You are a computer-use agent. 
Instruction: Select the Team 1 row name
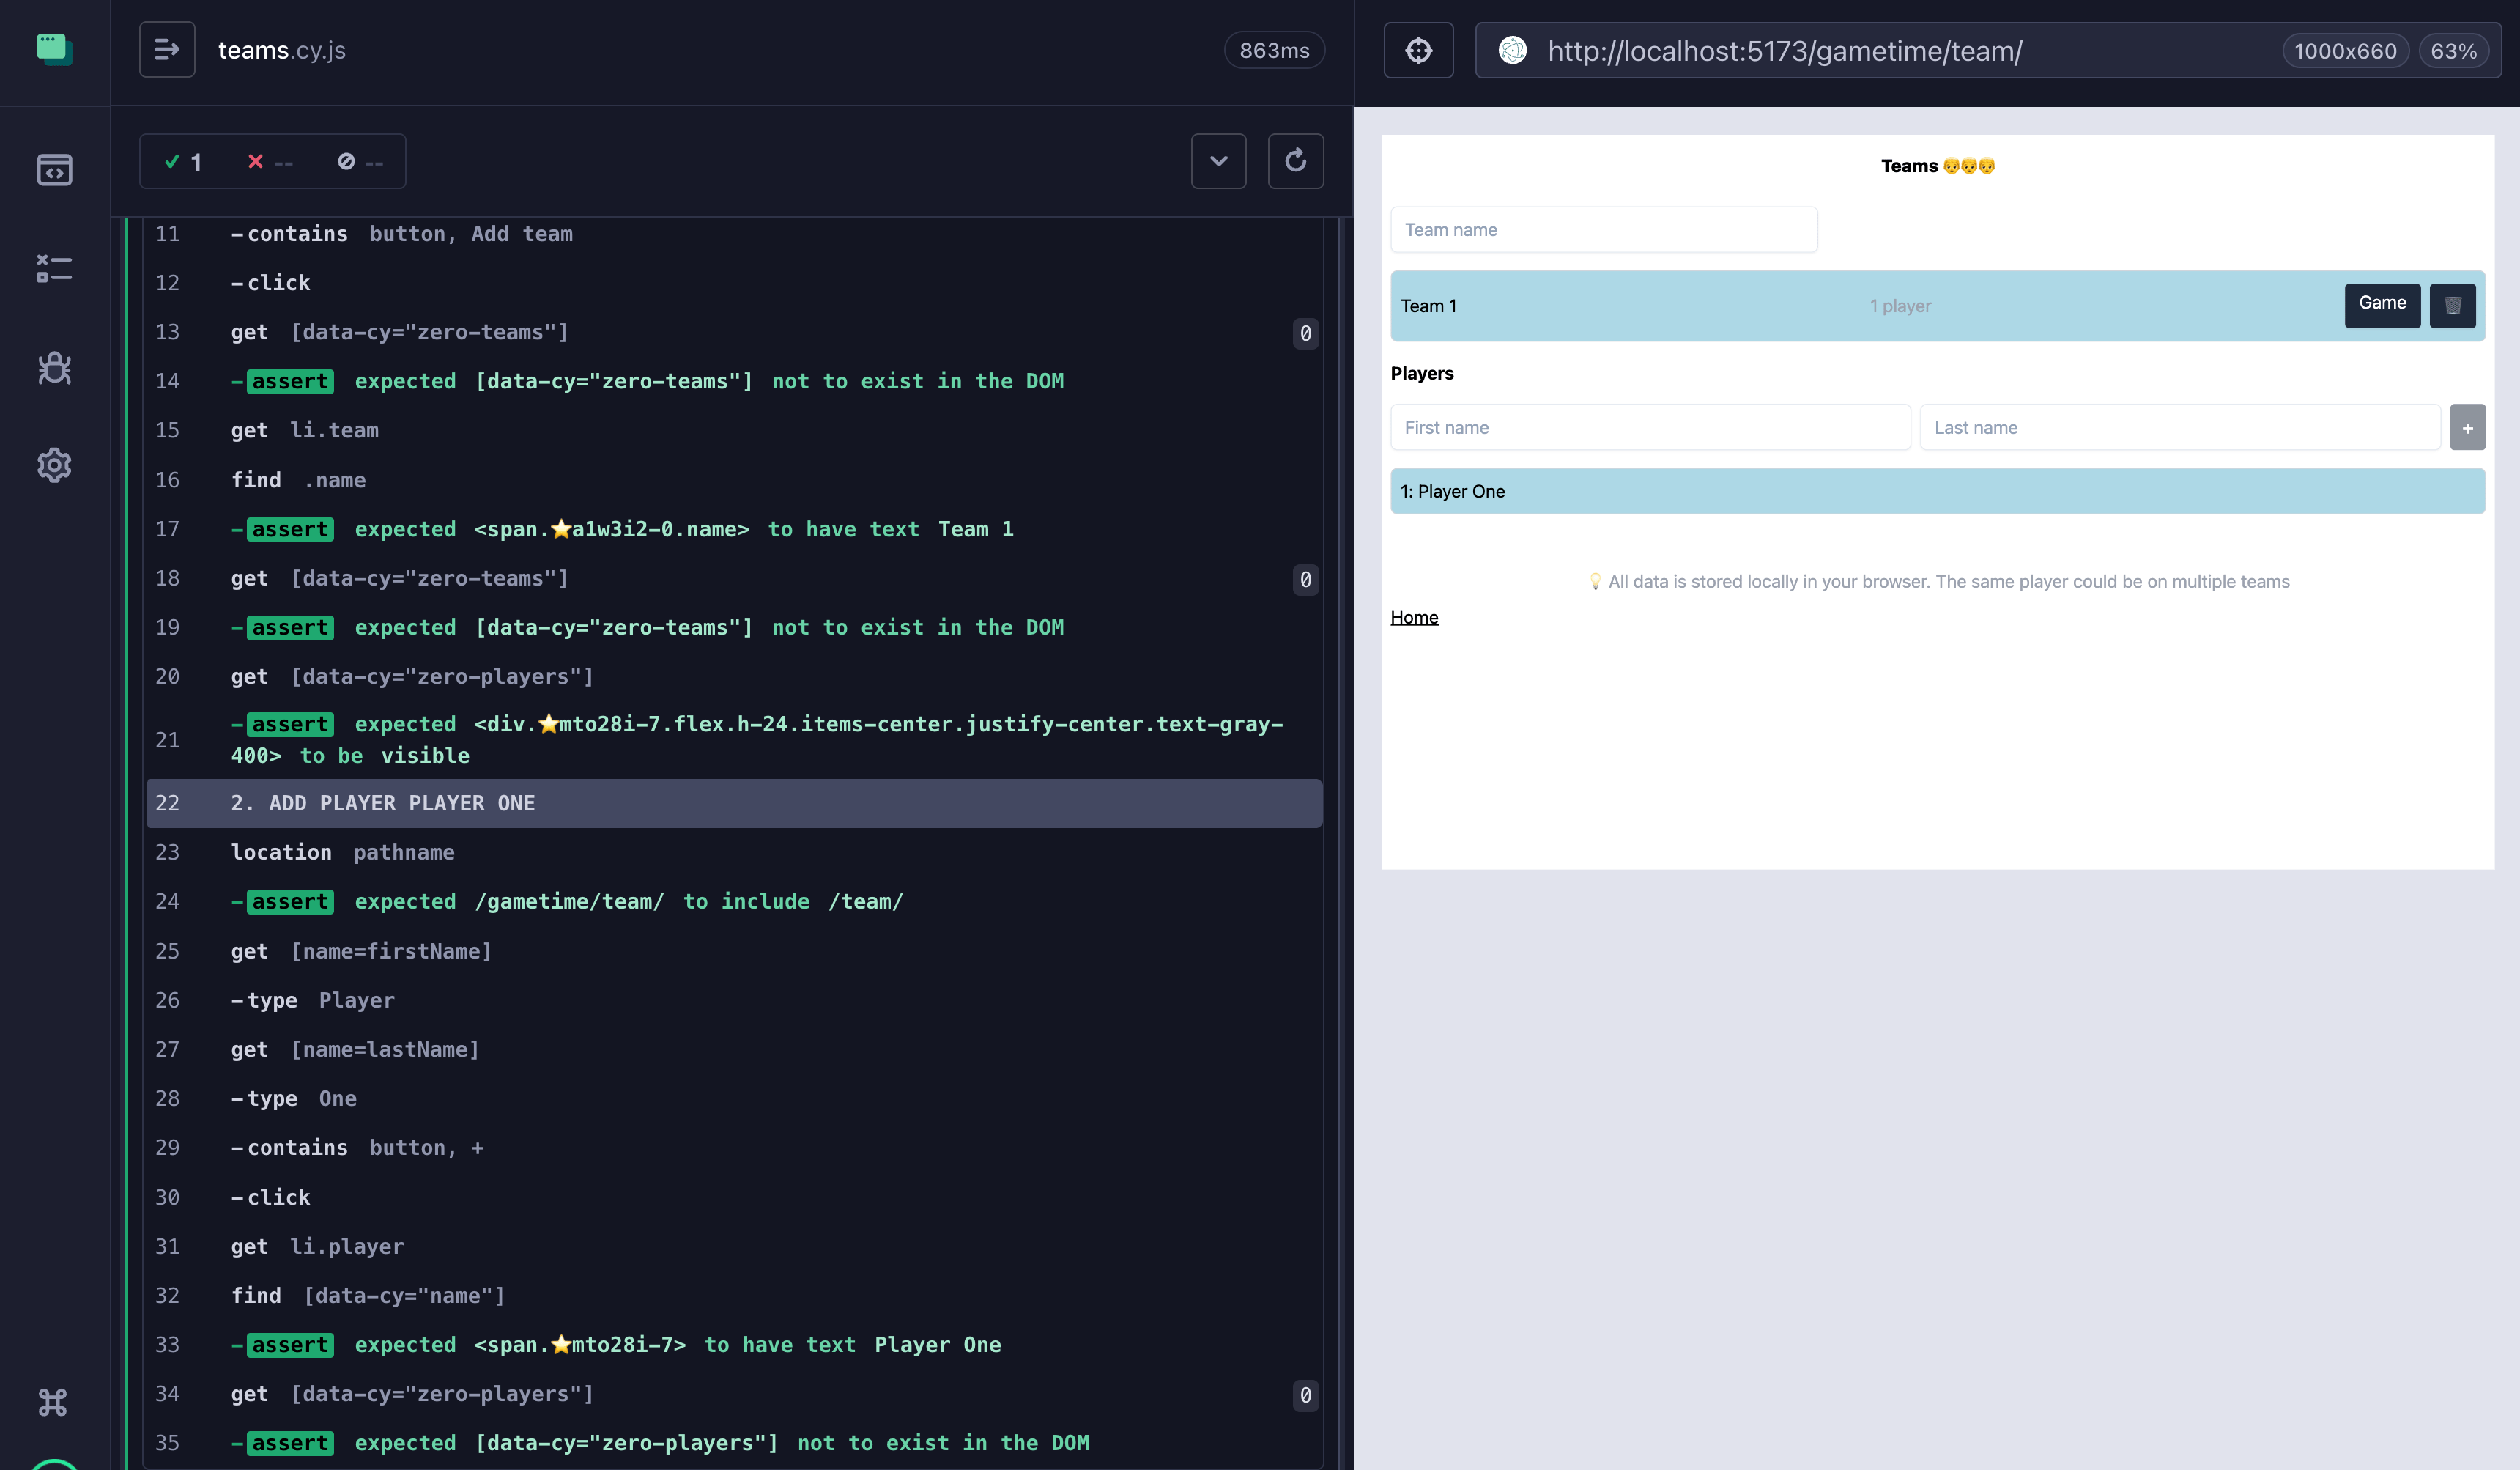click(1428, 306)
